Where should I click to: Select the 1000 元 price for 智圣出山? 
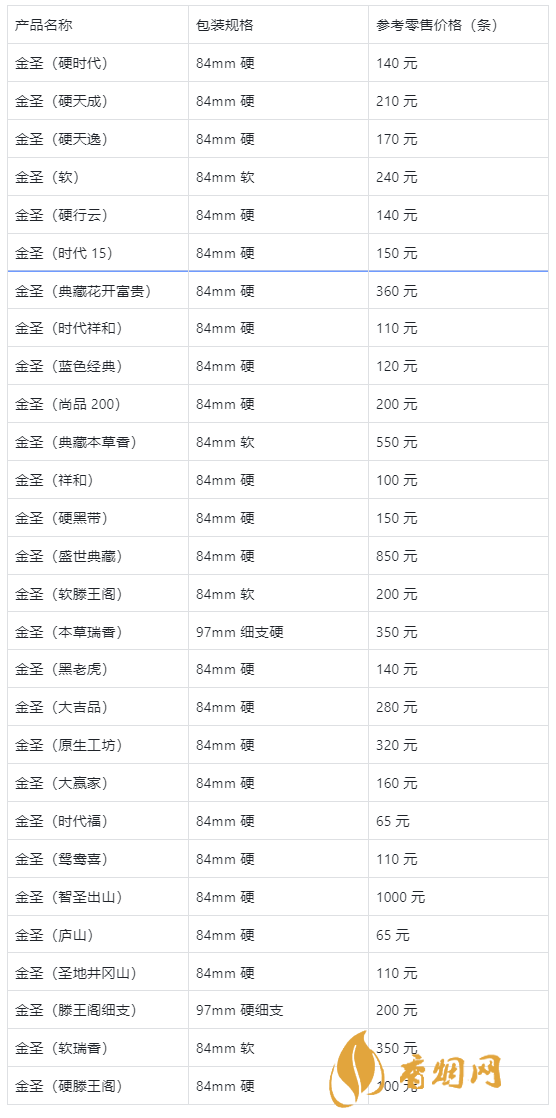point(401,897)
